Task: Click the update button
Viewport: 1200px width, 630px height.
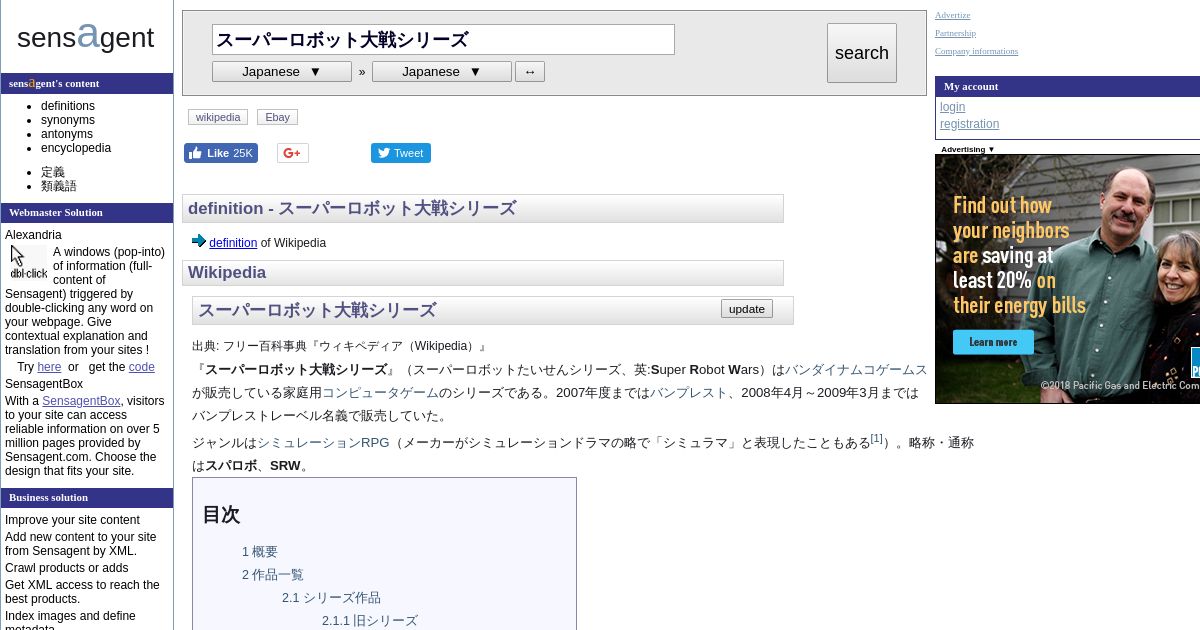Action: pyautogui.click(x=746, y=309)
